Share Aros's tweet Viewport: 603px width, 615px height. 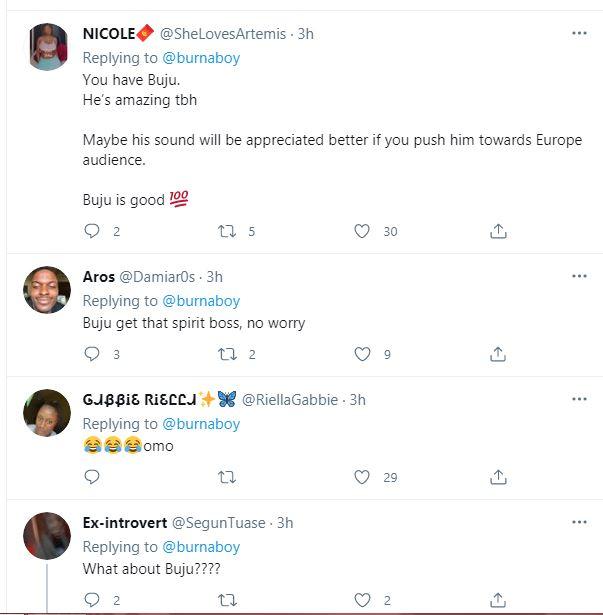tap(497, 354)
